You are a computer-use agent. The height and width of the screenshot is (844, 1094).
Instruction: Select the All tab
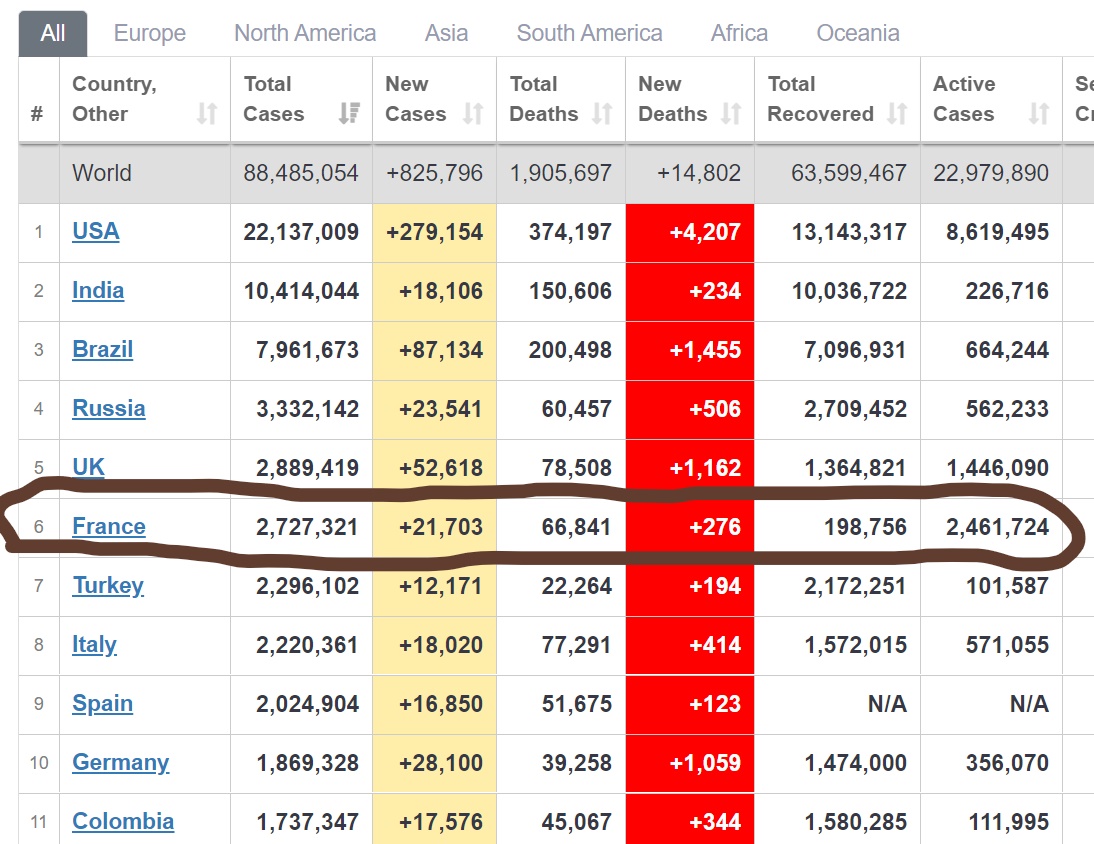(53, 33)
